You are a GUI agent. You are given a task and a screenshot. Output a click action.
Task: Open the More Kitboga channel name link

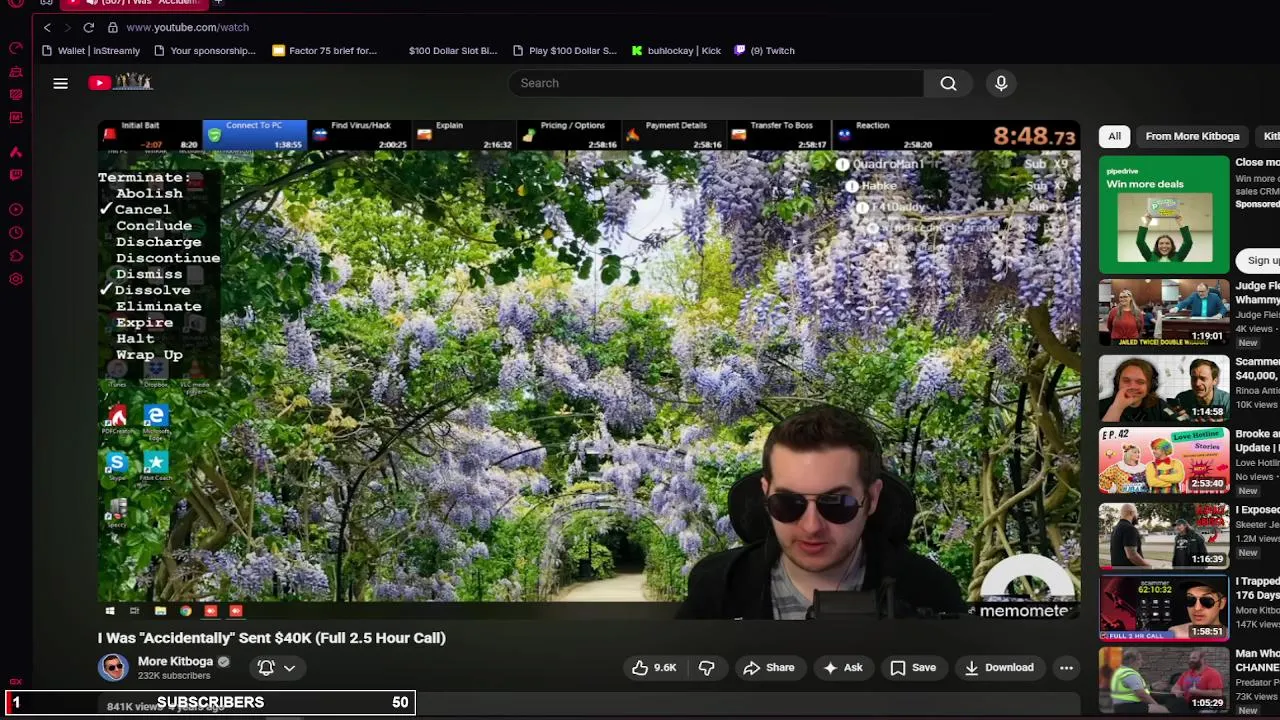[175, 661]
